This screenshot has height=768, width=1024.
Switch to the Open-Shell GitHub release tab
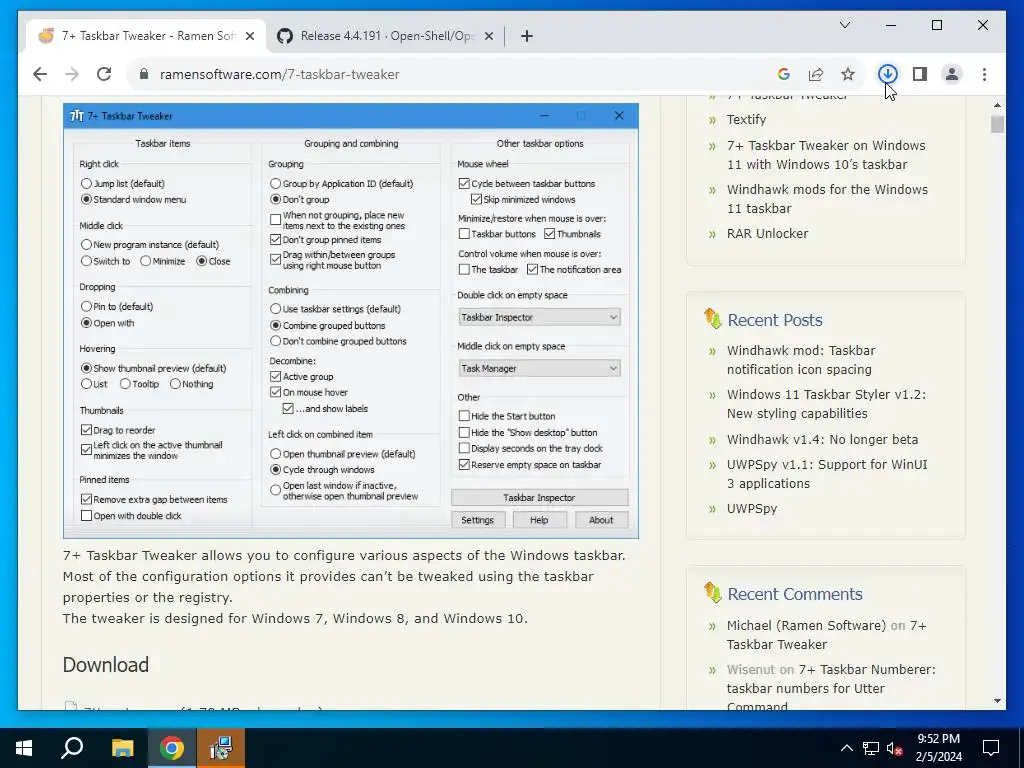385,36
